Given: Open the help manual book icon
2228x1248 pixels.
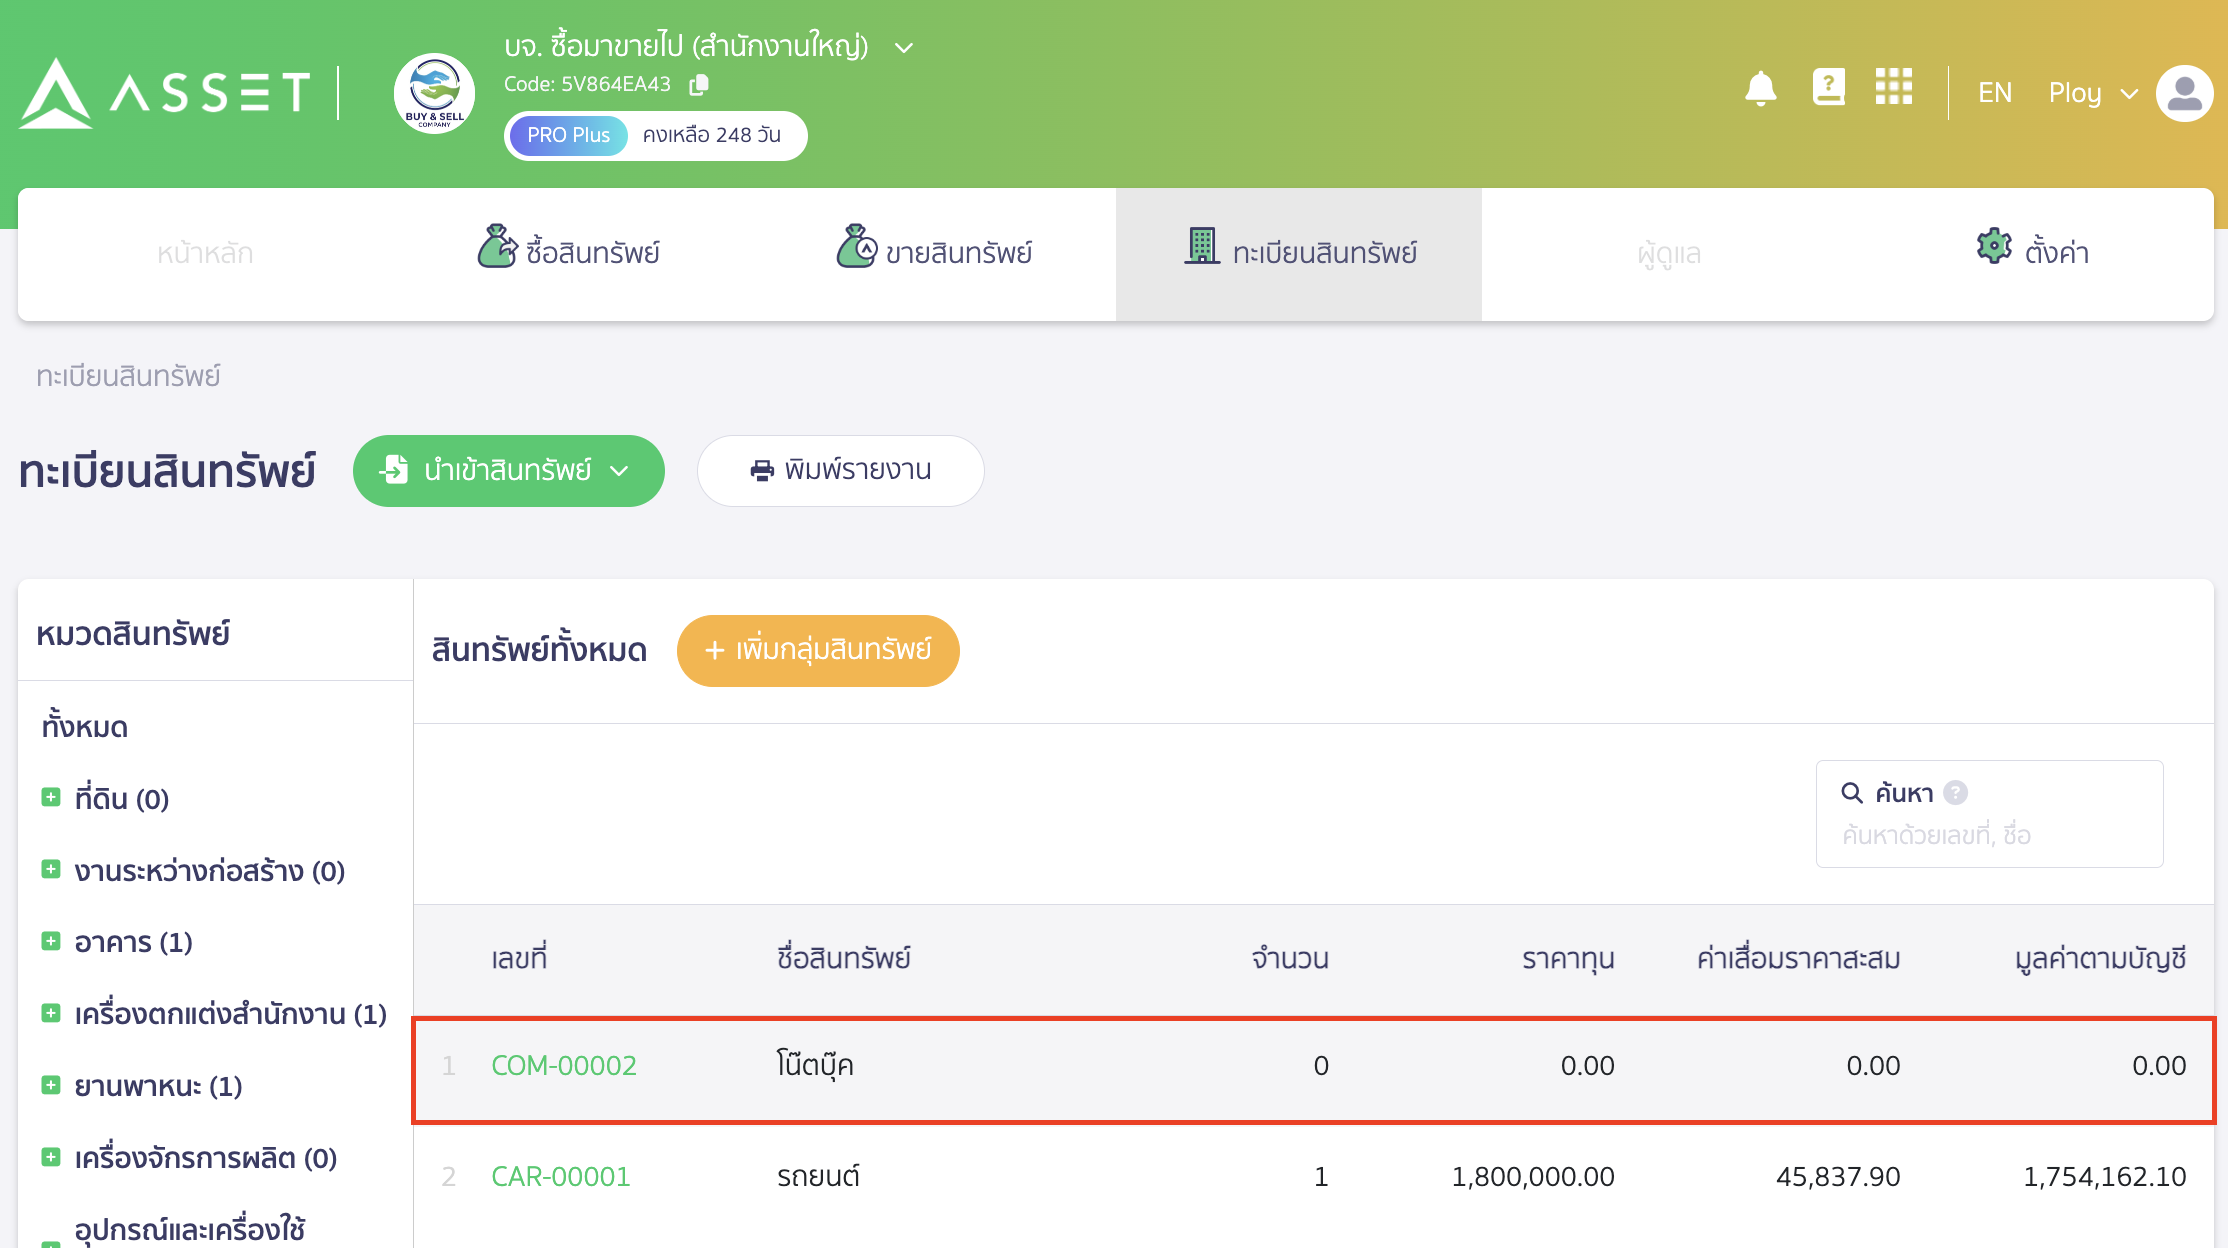Looking at the screenshot, I should click(1828, 88).
